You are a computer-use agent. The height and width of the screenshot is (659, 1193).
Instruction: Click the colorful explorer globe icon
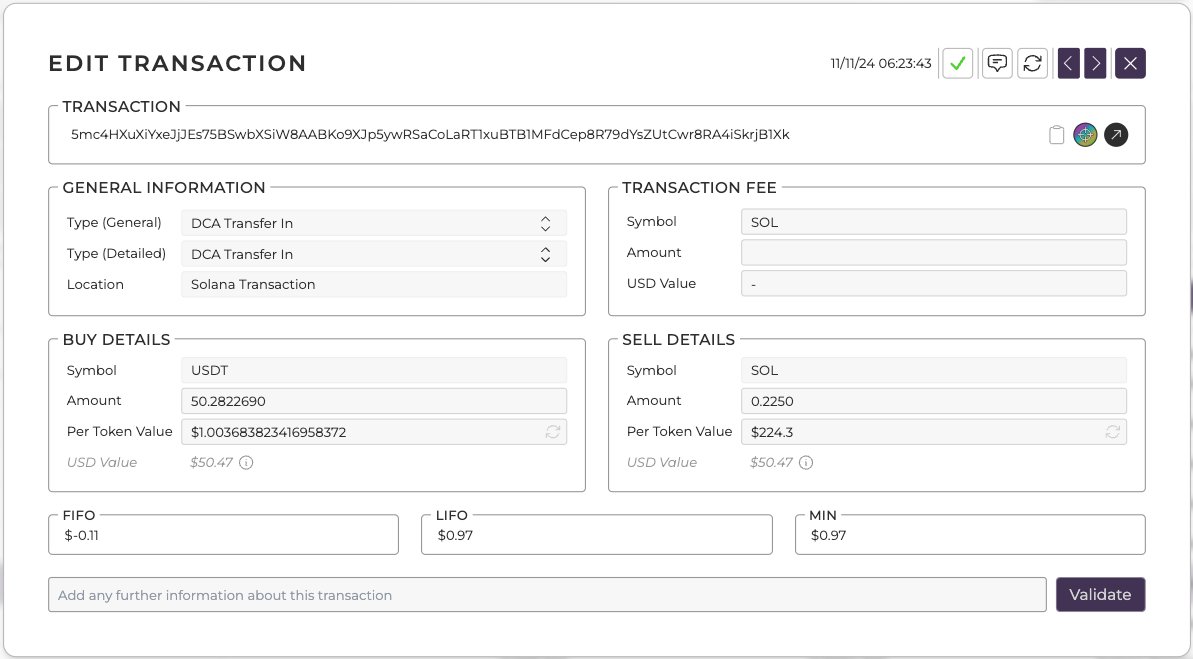tap(1085, 135)
